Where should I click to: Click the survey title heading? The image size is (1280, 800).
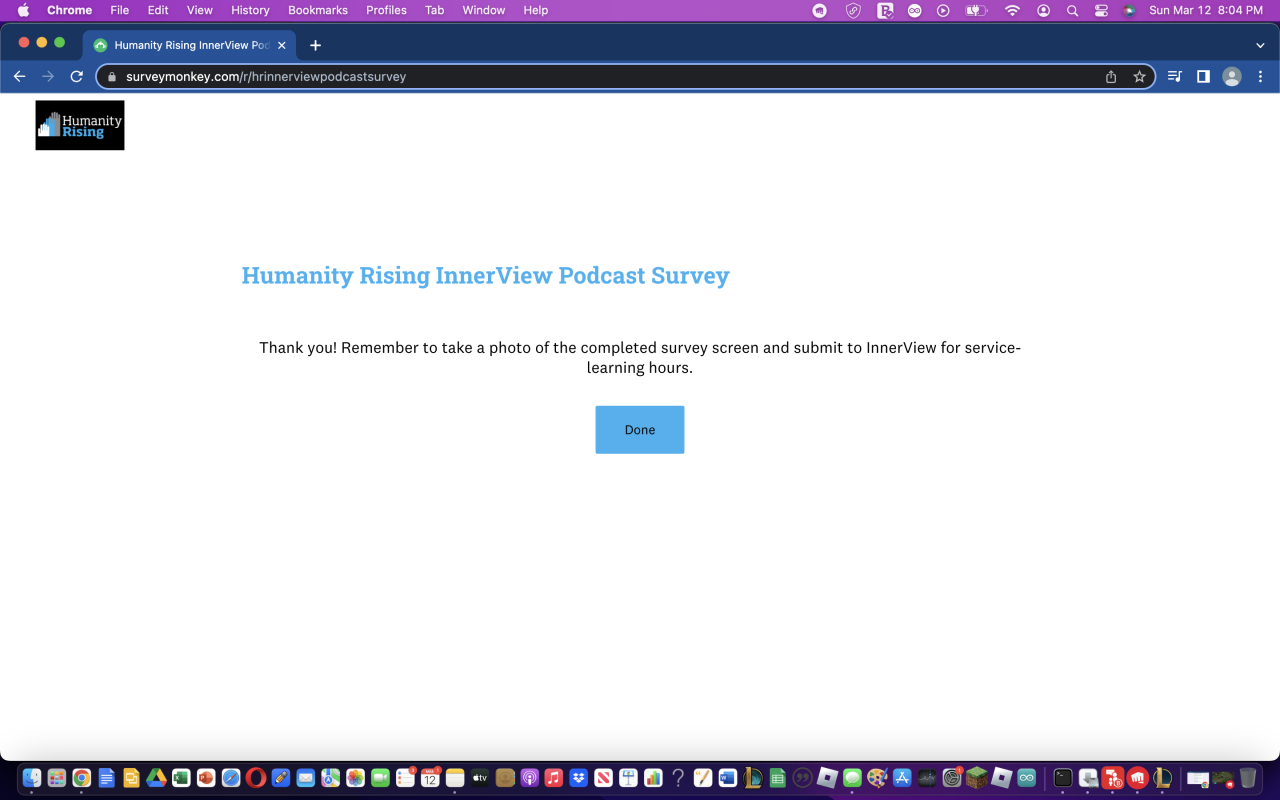tap(486, 276)
